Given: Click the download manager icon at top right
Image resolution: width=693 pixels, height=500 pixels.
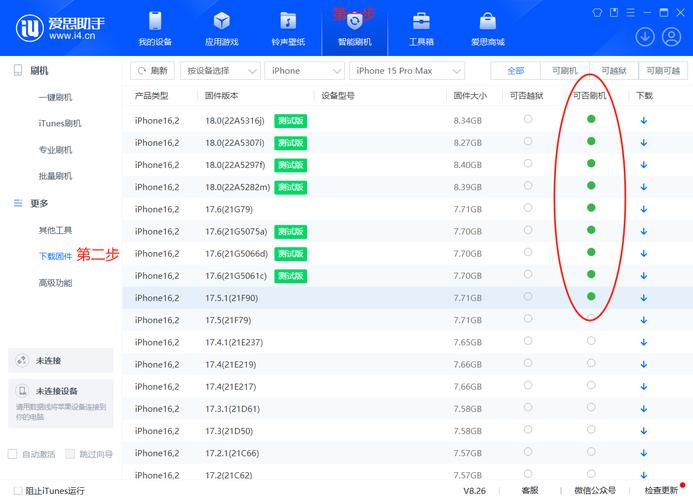Looking at the screenshot, I should (645, 36).
